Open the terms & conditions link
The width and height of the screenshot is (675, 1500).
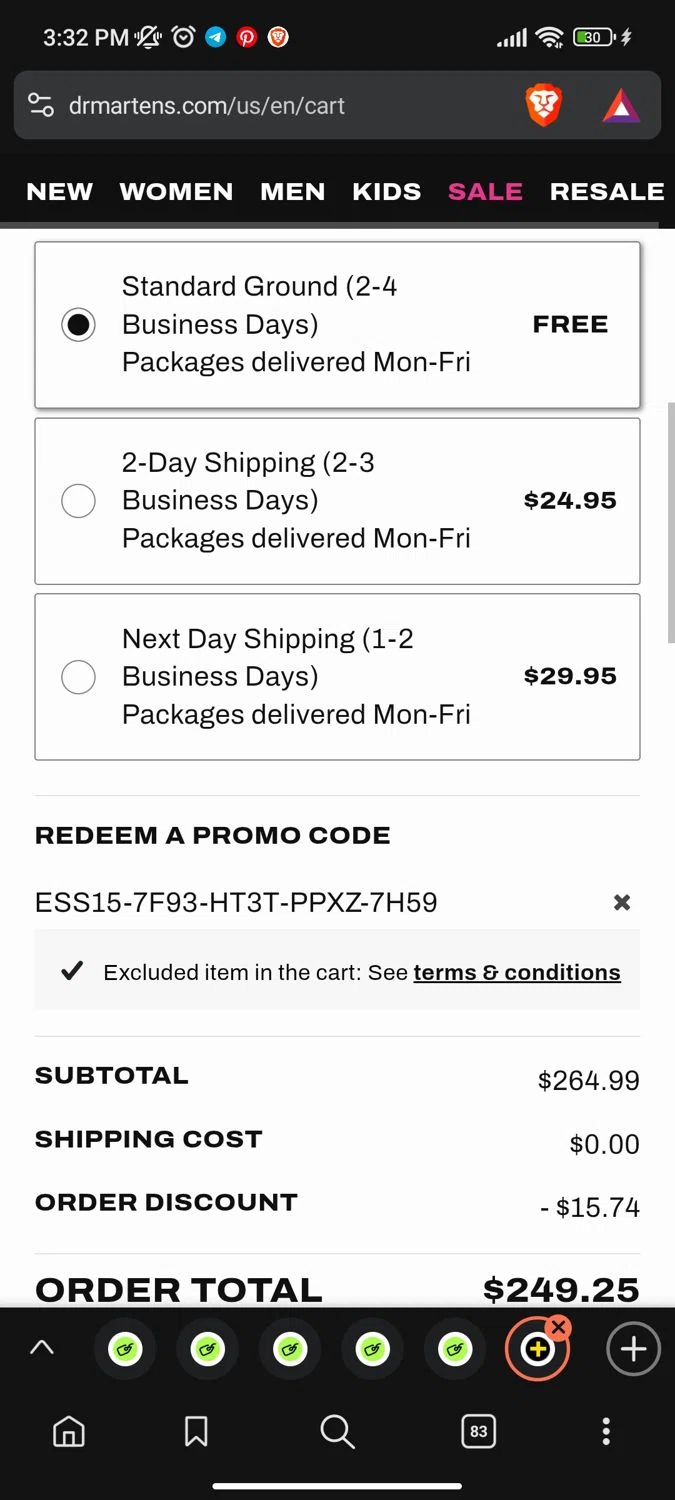click(x=516, y=972)
